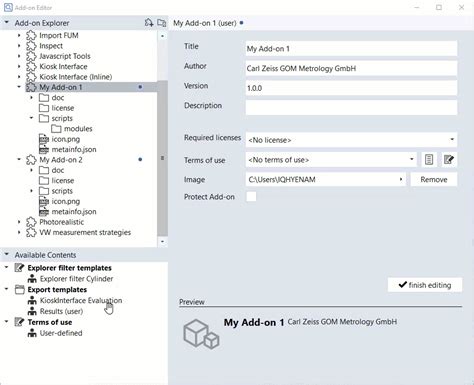Click the Add-on Editor app icon in the title bar
Image resolution: width=474 pixels, height=385 pixels.
(x=8, y=7)
